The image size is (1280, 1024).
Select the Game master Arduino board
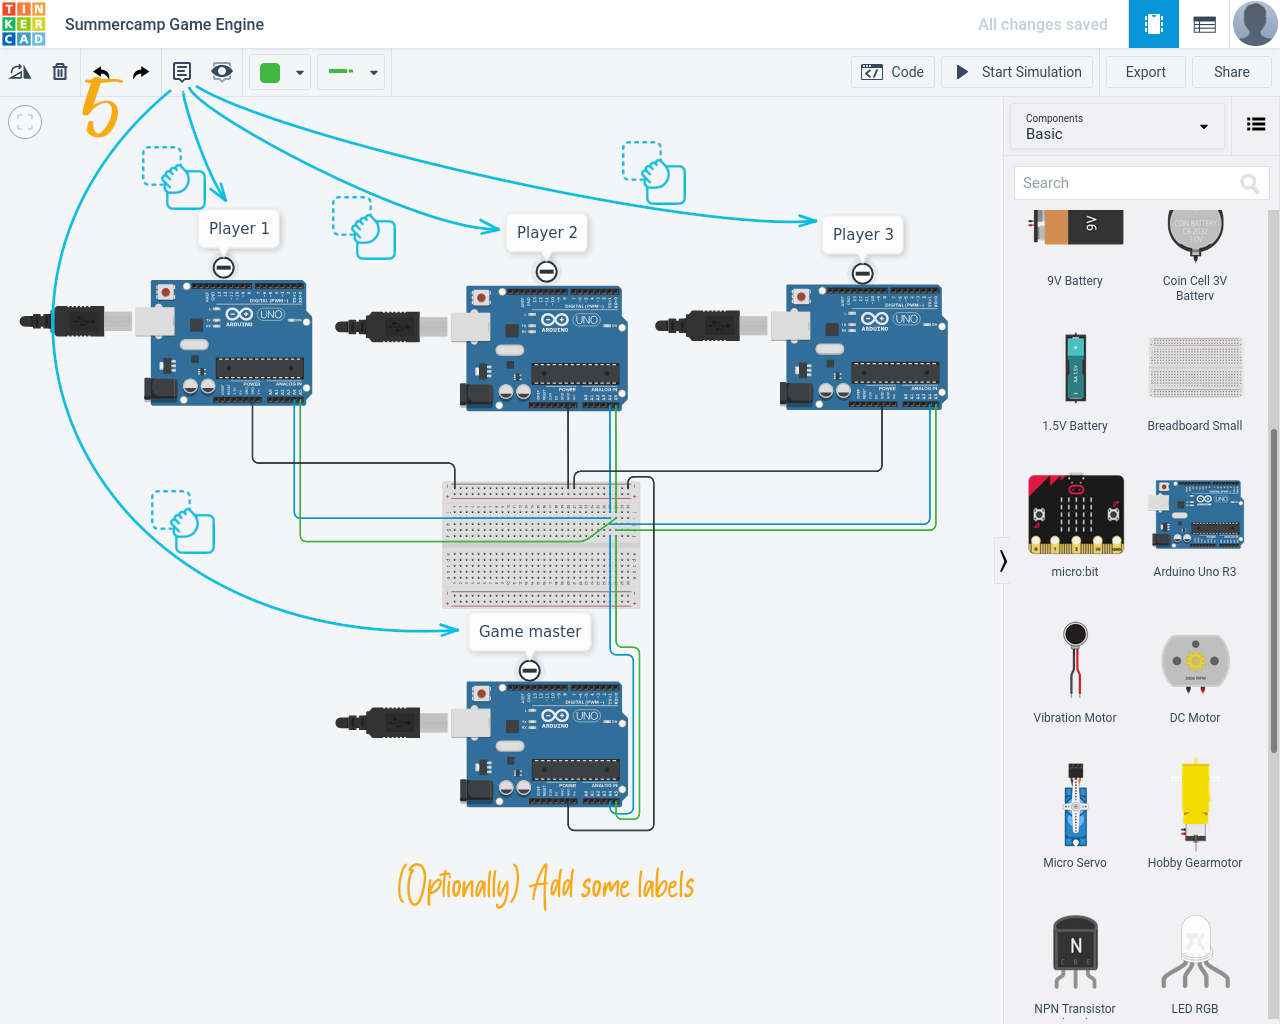tap(545, 743)
